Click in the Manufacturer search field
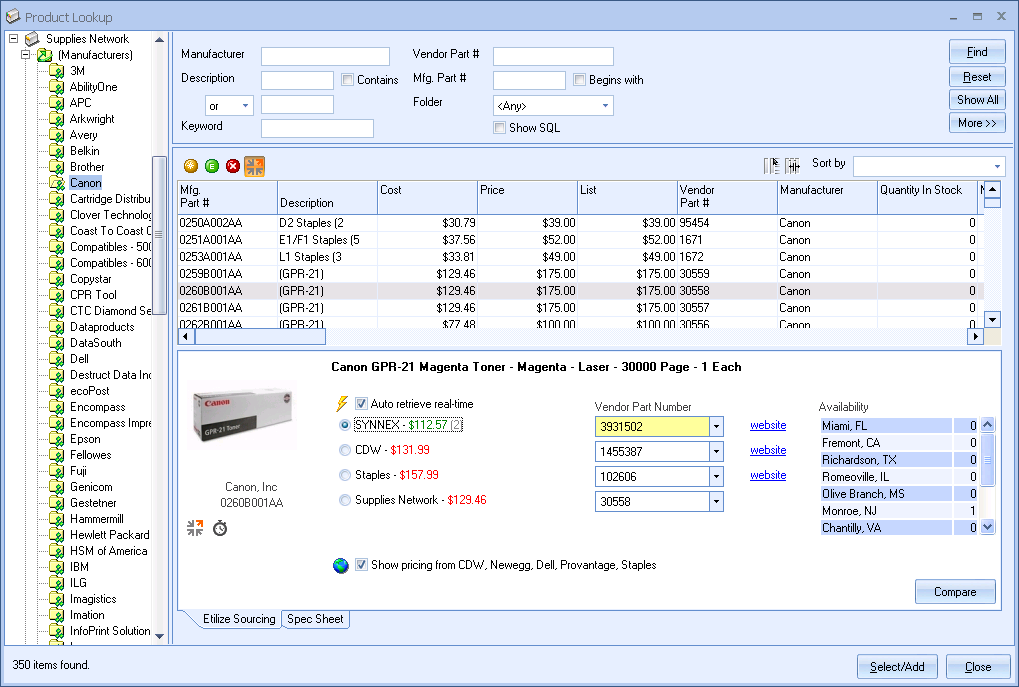The image size is (1019, 687). pyautogui.click(x=325, y=56)
